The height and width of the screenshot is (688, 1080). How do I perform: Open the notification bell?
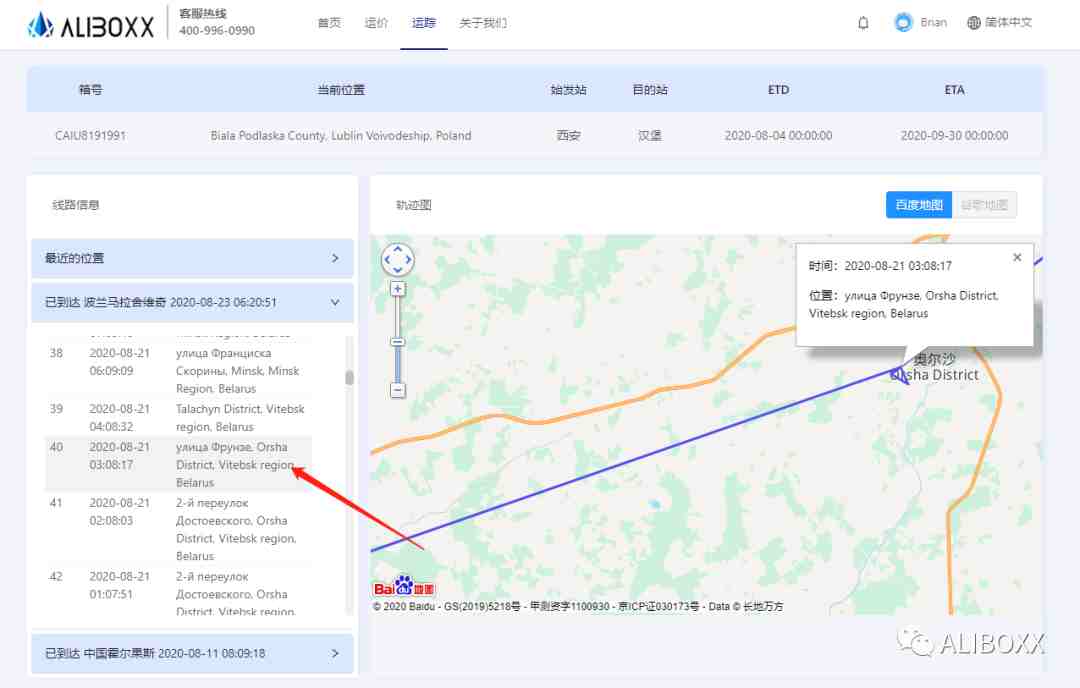(863, 23)
